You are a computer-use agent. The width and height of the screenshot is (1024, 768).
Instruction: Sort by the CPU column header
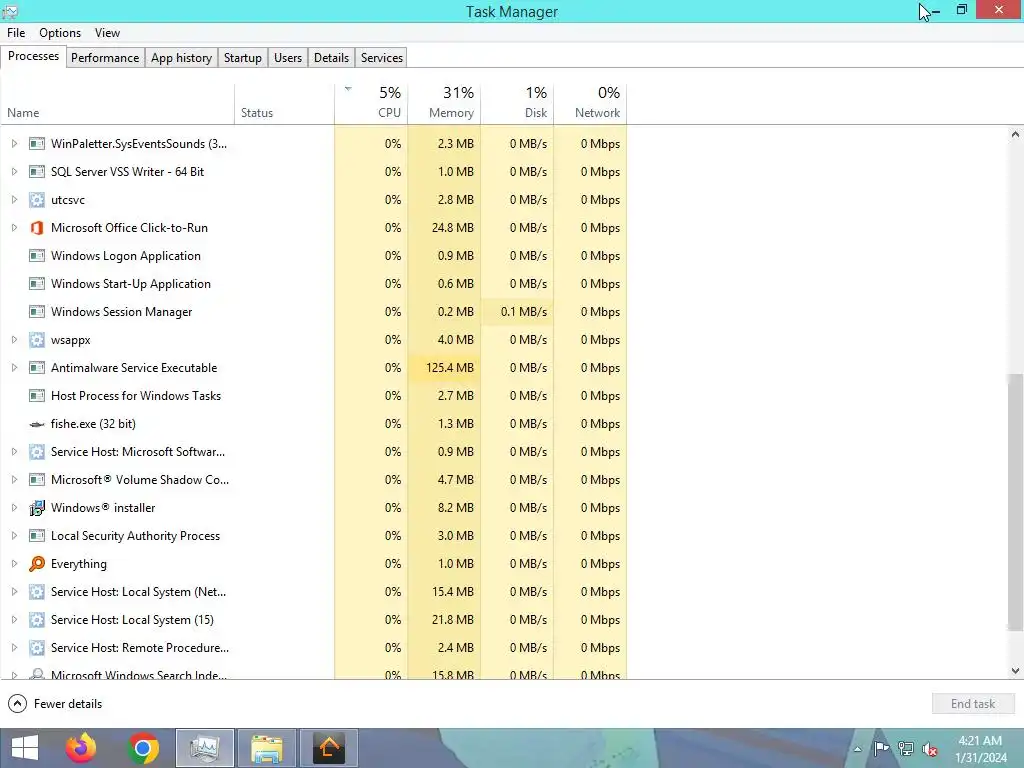coord(372,104)
